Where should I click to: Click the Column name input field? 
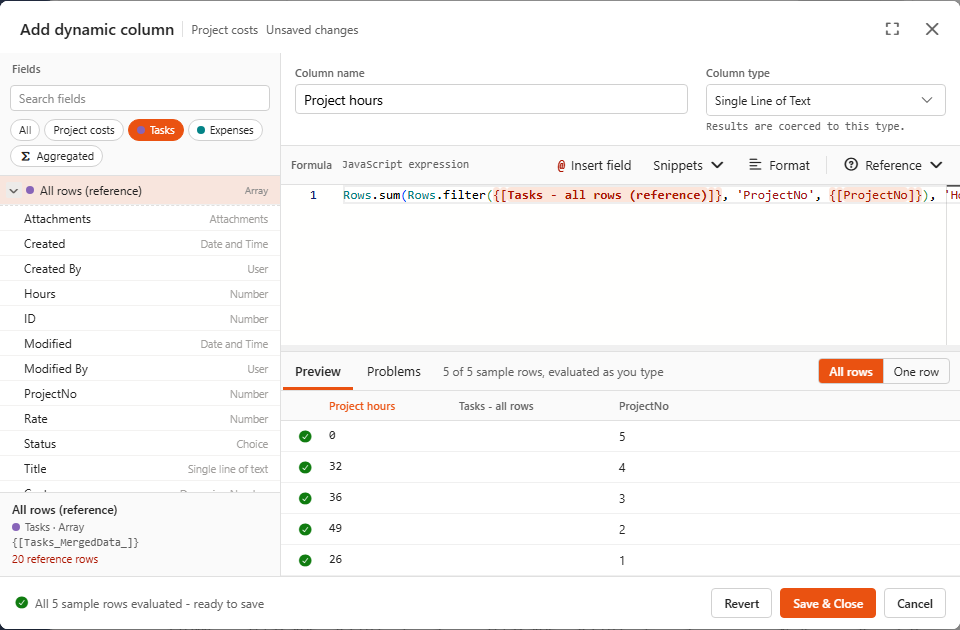[x=491, y=100]
